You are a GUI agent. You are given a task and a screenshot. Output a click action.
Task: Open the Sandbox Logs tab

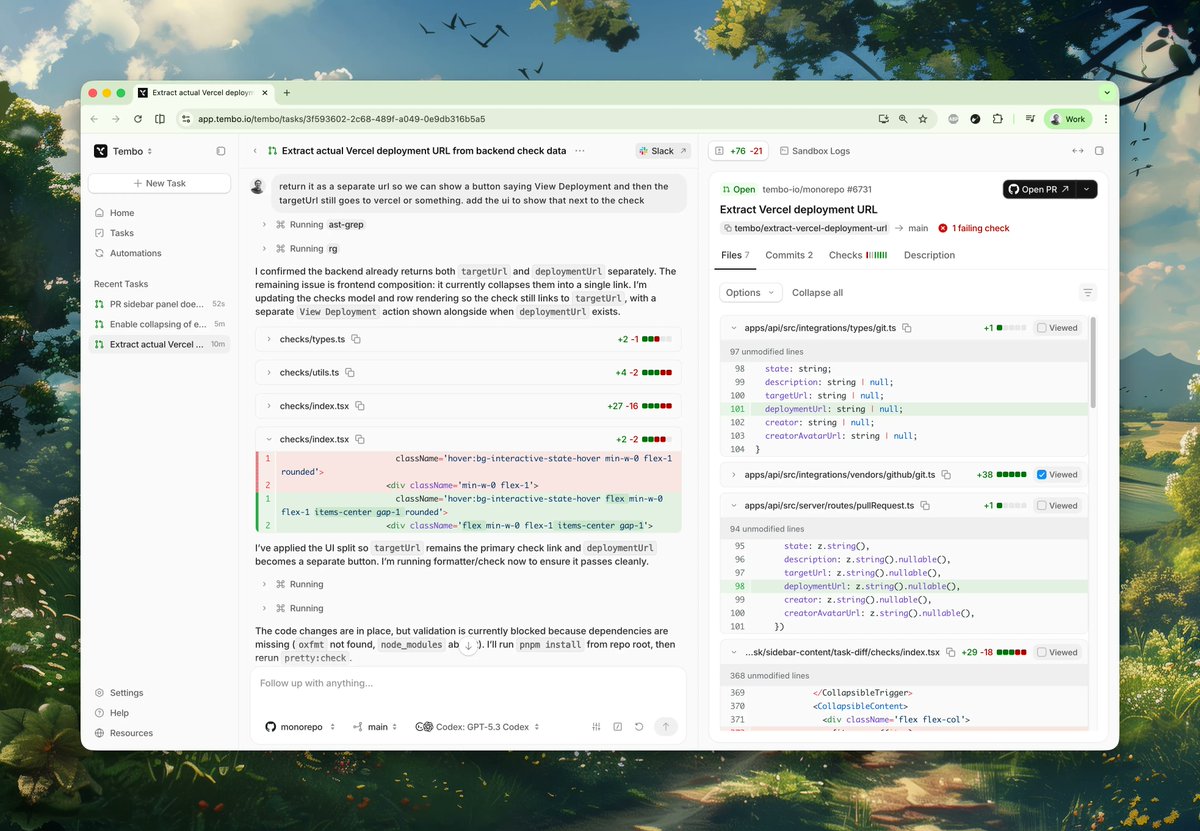[x=814, y=151]
